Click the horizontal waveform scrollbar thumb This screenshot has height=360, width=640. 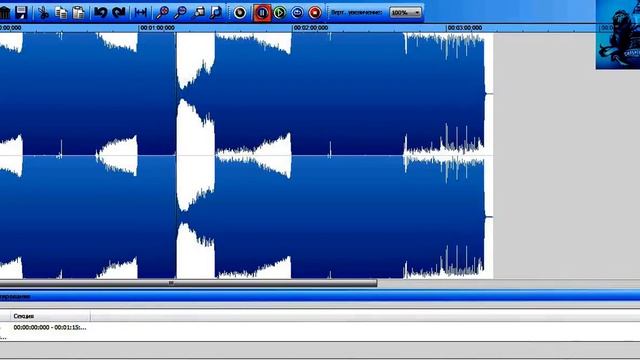(188, 283)
